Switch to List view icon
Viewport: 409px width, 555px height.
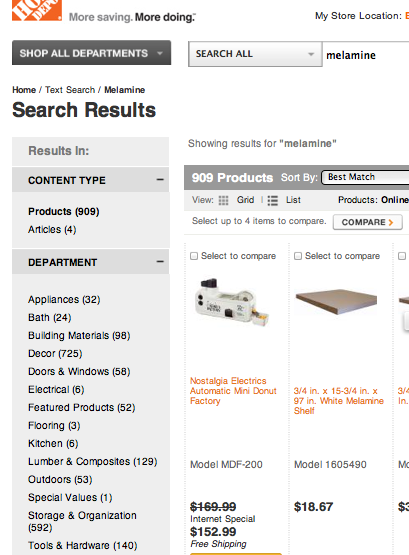point(272,200)
